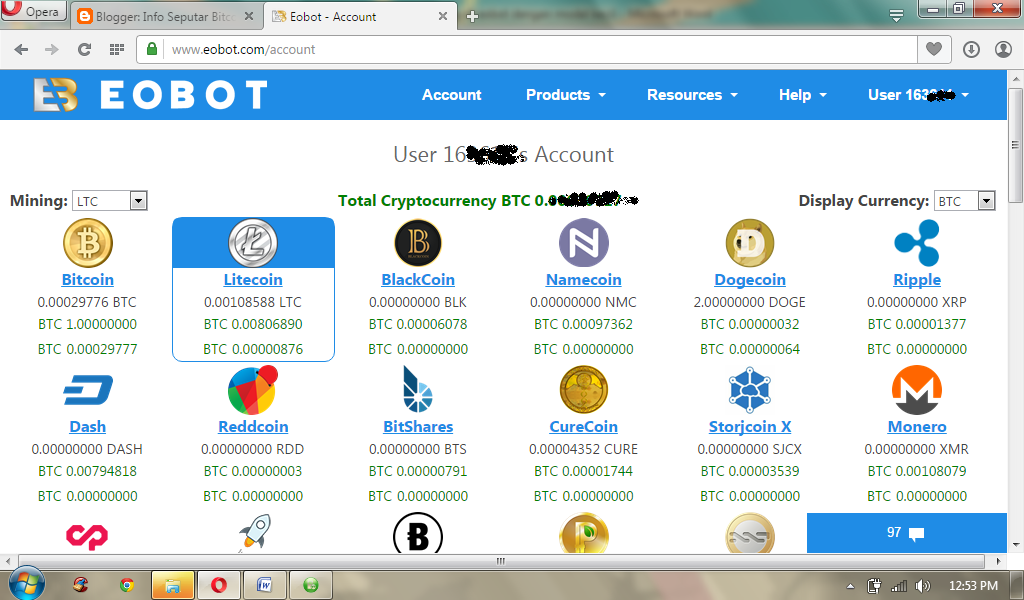Expand the Resources menu

[x=692, y=95]
